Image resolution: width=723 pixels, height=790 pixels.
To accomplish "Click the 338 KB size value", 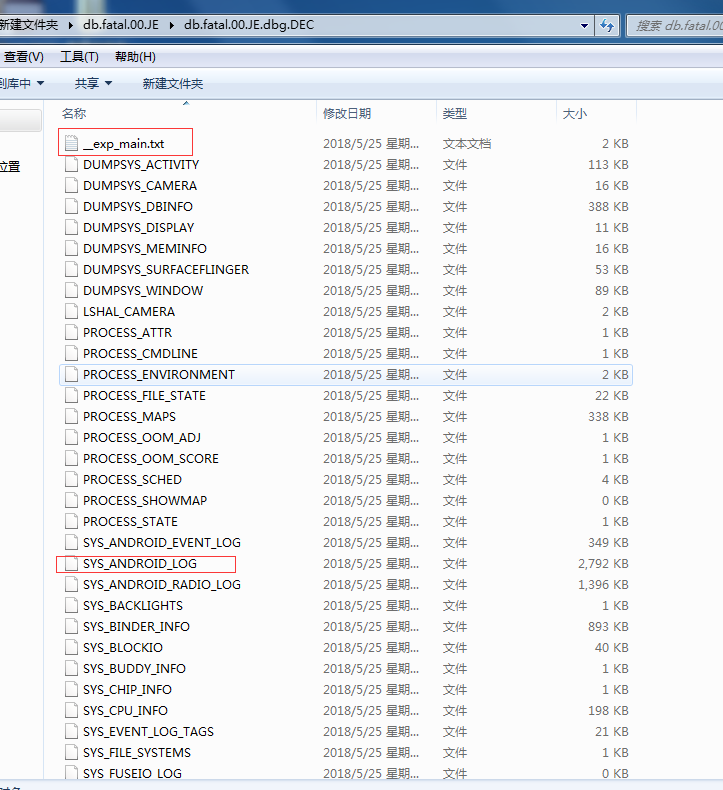I will pos(608,417).
